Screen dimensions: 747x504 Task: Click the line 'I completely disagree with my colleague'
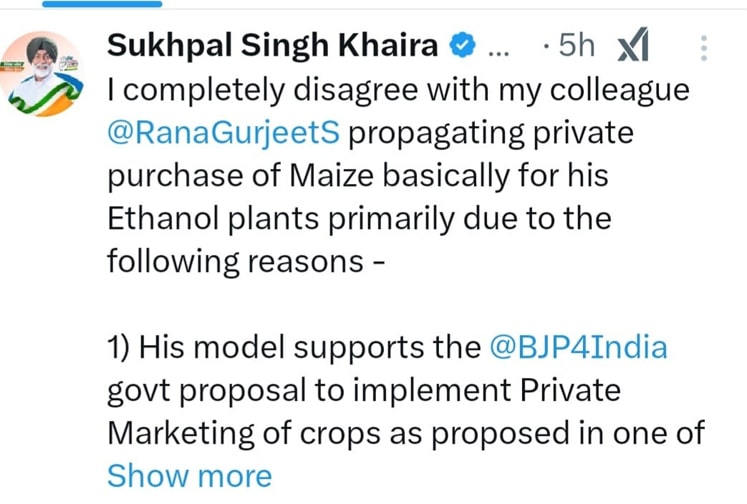click(x=398, y=88)
